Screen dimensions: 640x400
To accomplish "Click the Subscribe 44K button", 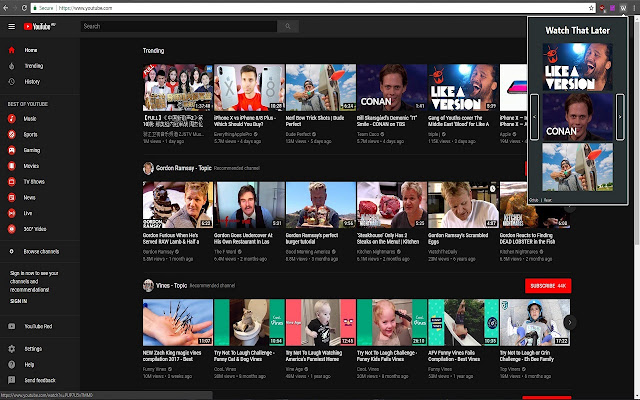I will click(x=548, y=286).
